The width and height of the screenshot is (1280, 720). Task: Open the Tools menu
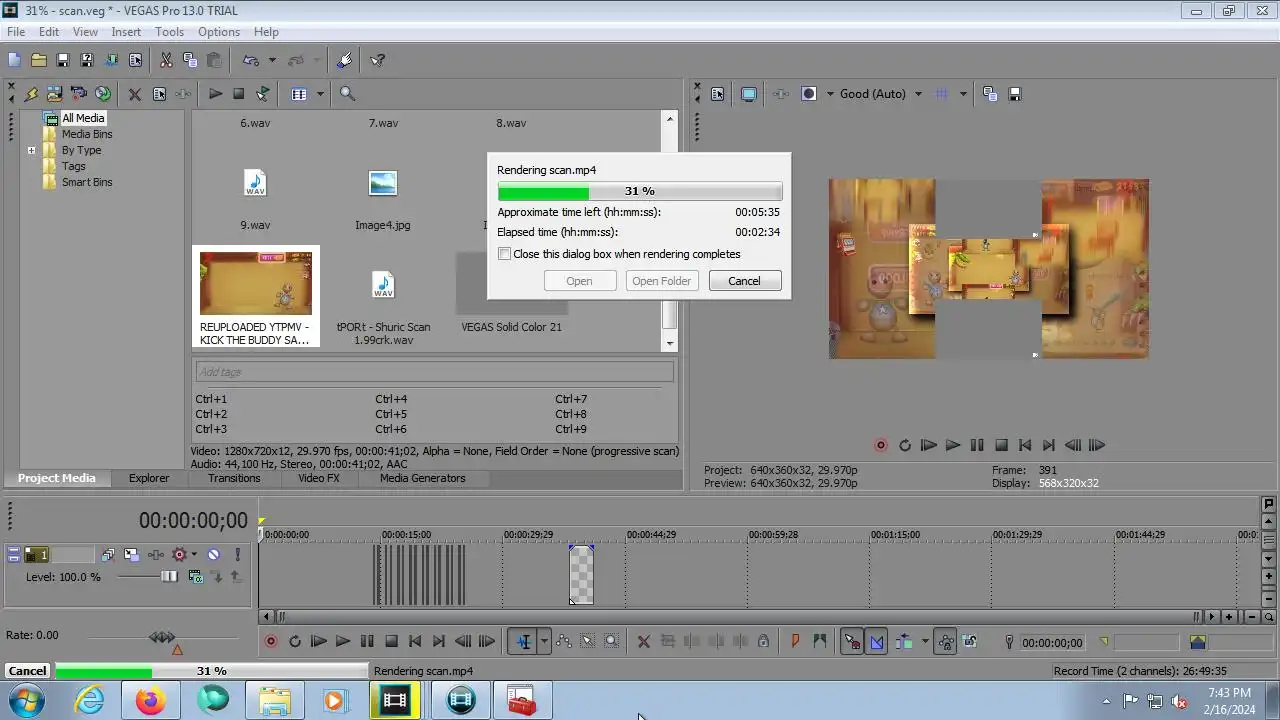coord(169,32)
